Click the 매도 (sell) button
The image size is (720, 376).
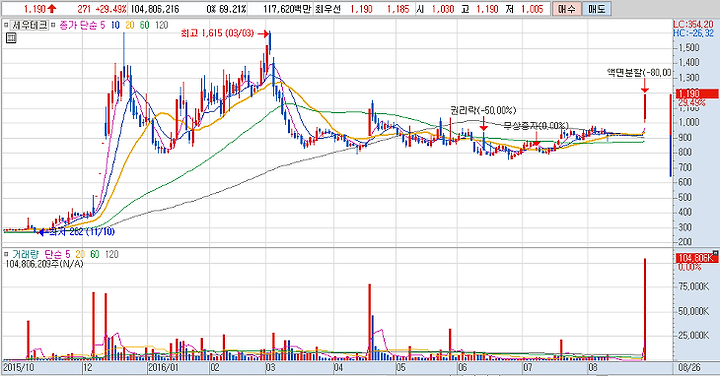pos(596,9)
